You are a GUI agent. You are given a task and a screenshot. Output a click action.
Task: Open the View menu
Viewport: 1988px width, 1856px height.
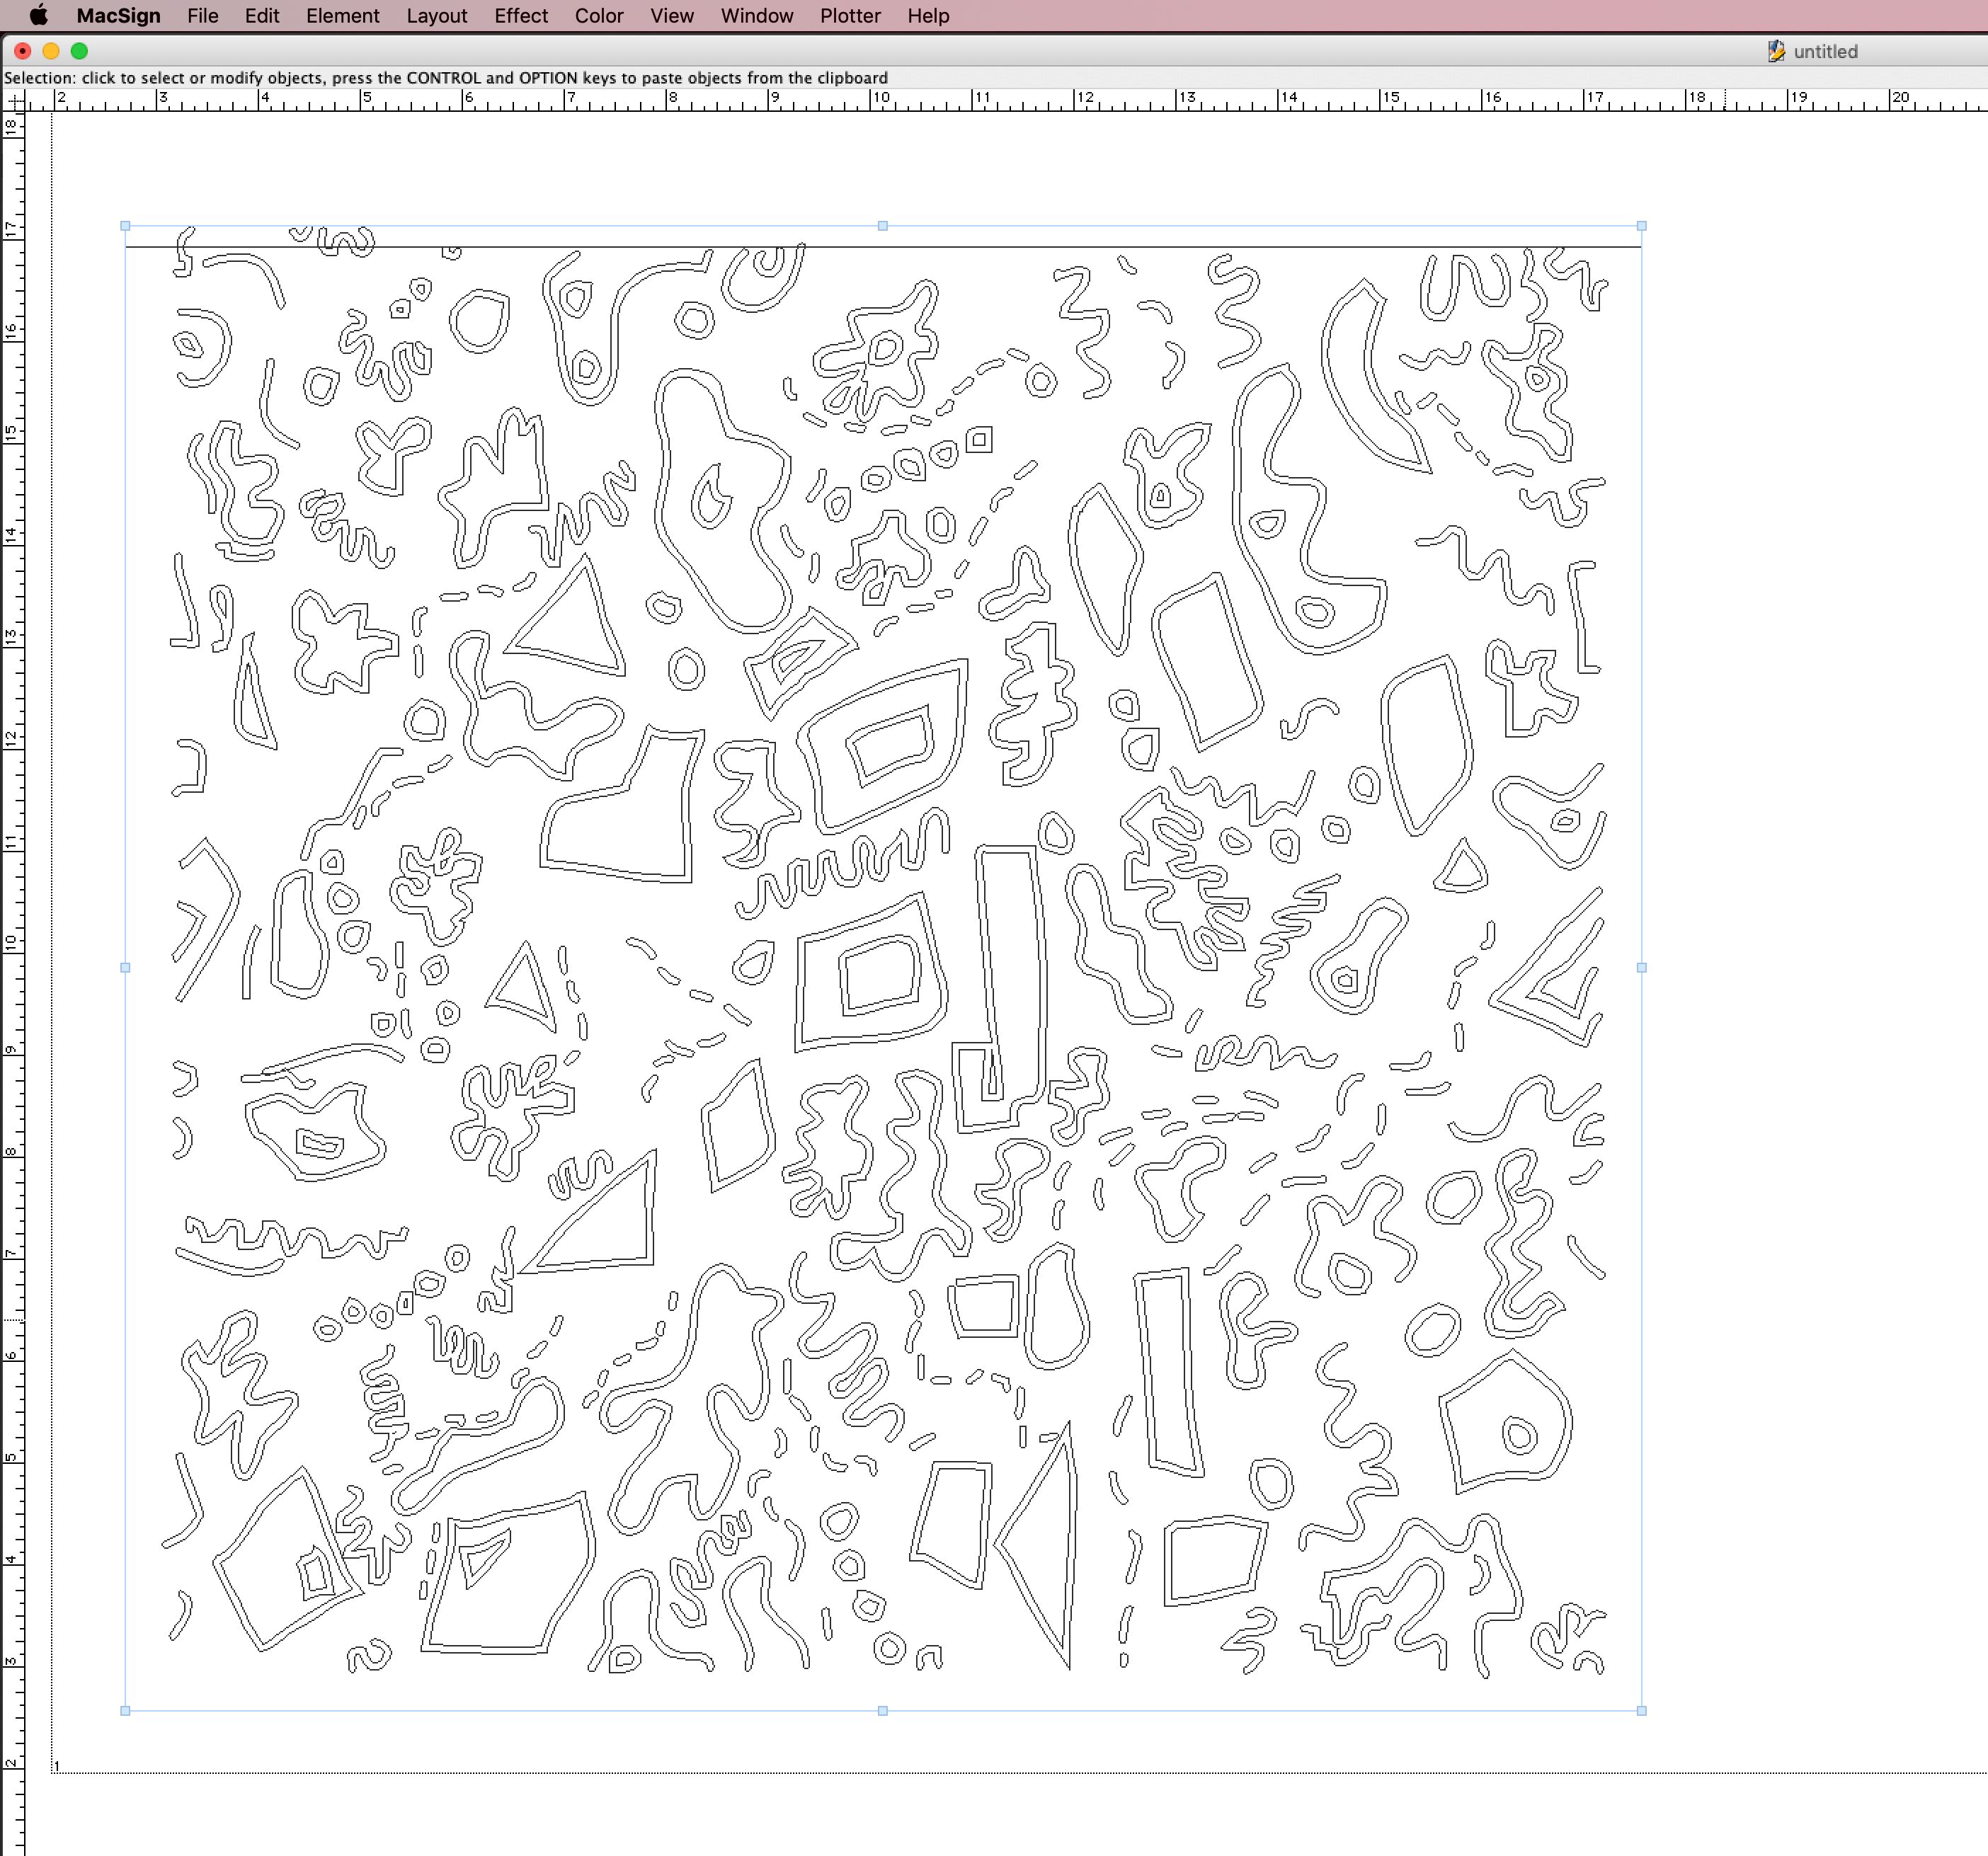pos(672,16)
